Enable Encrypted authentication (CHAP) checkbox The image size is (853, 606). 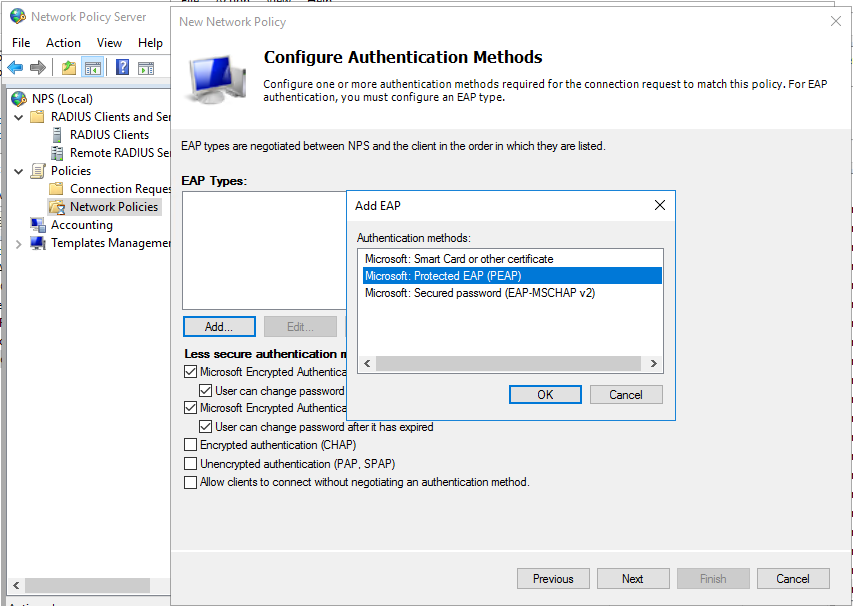[190, 445]
